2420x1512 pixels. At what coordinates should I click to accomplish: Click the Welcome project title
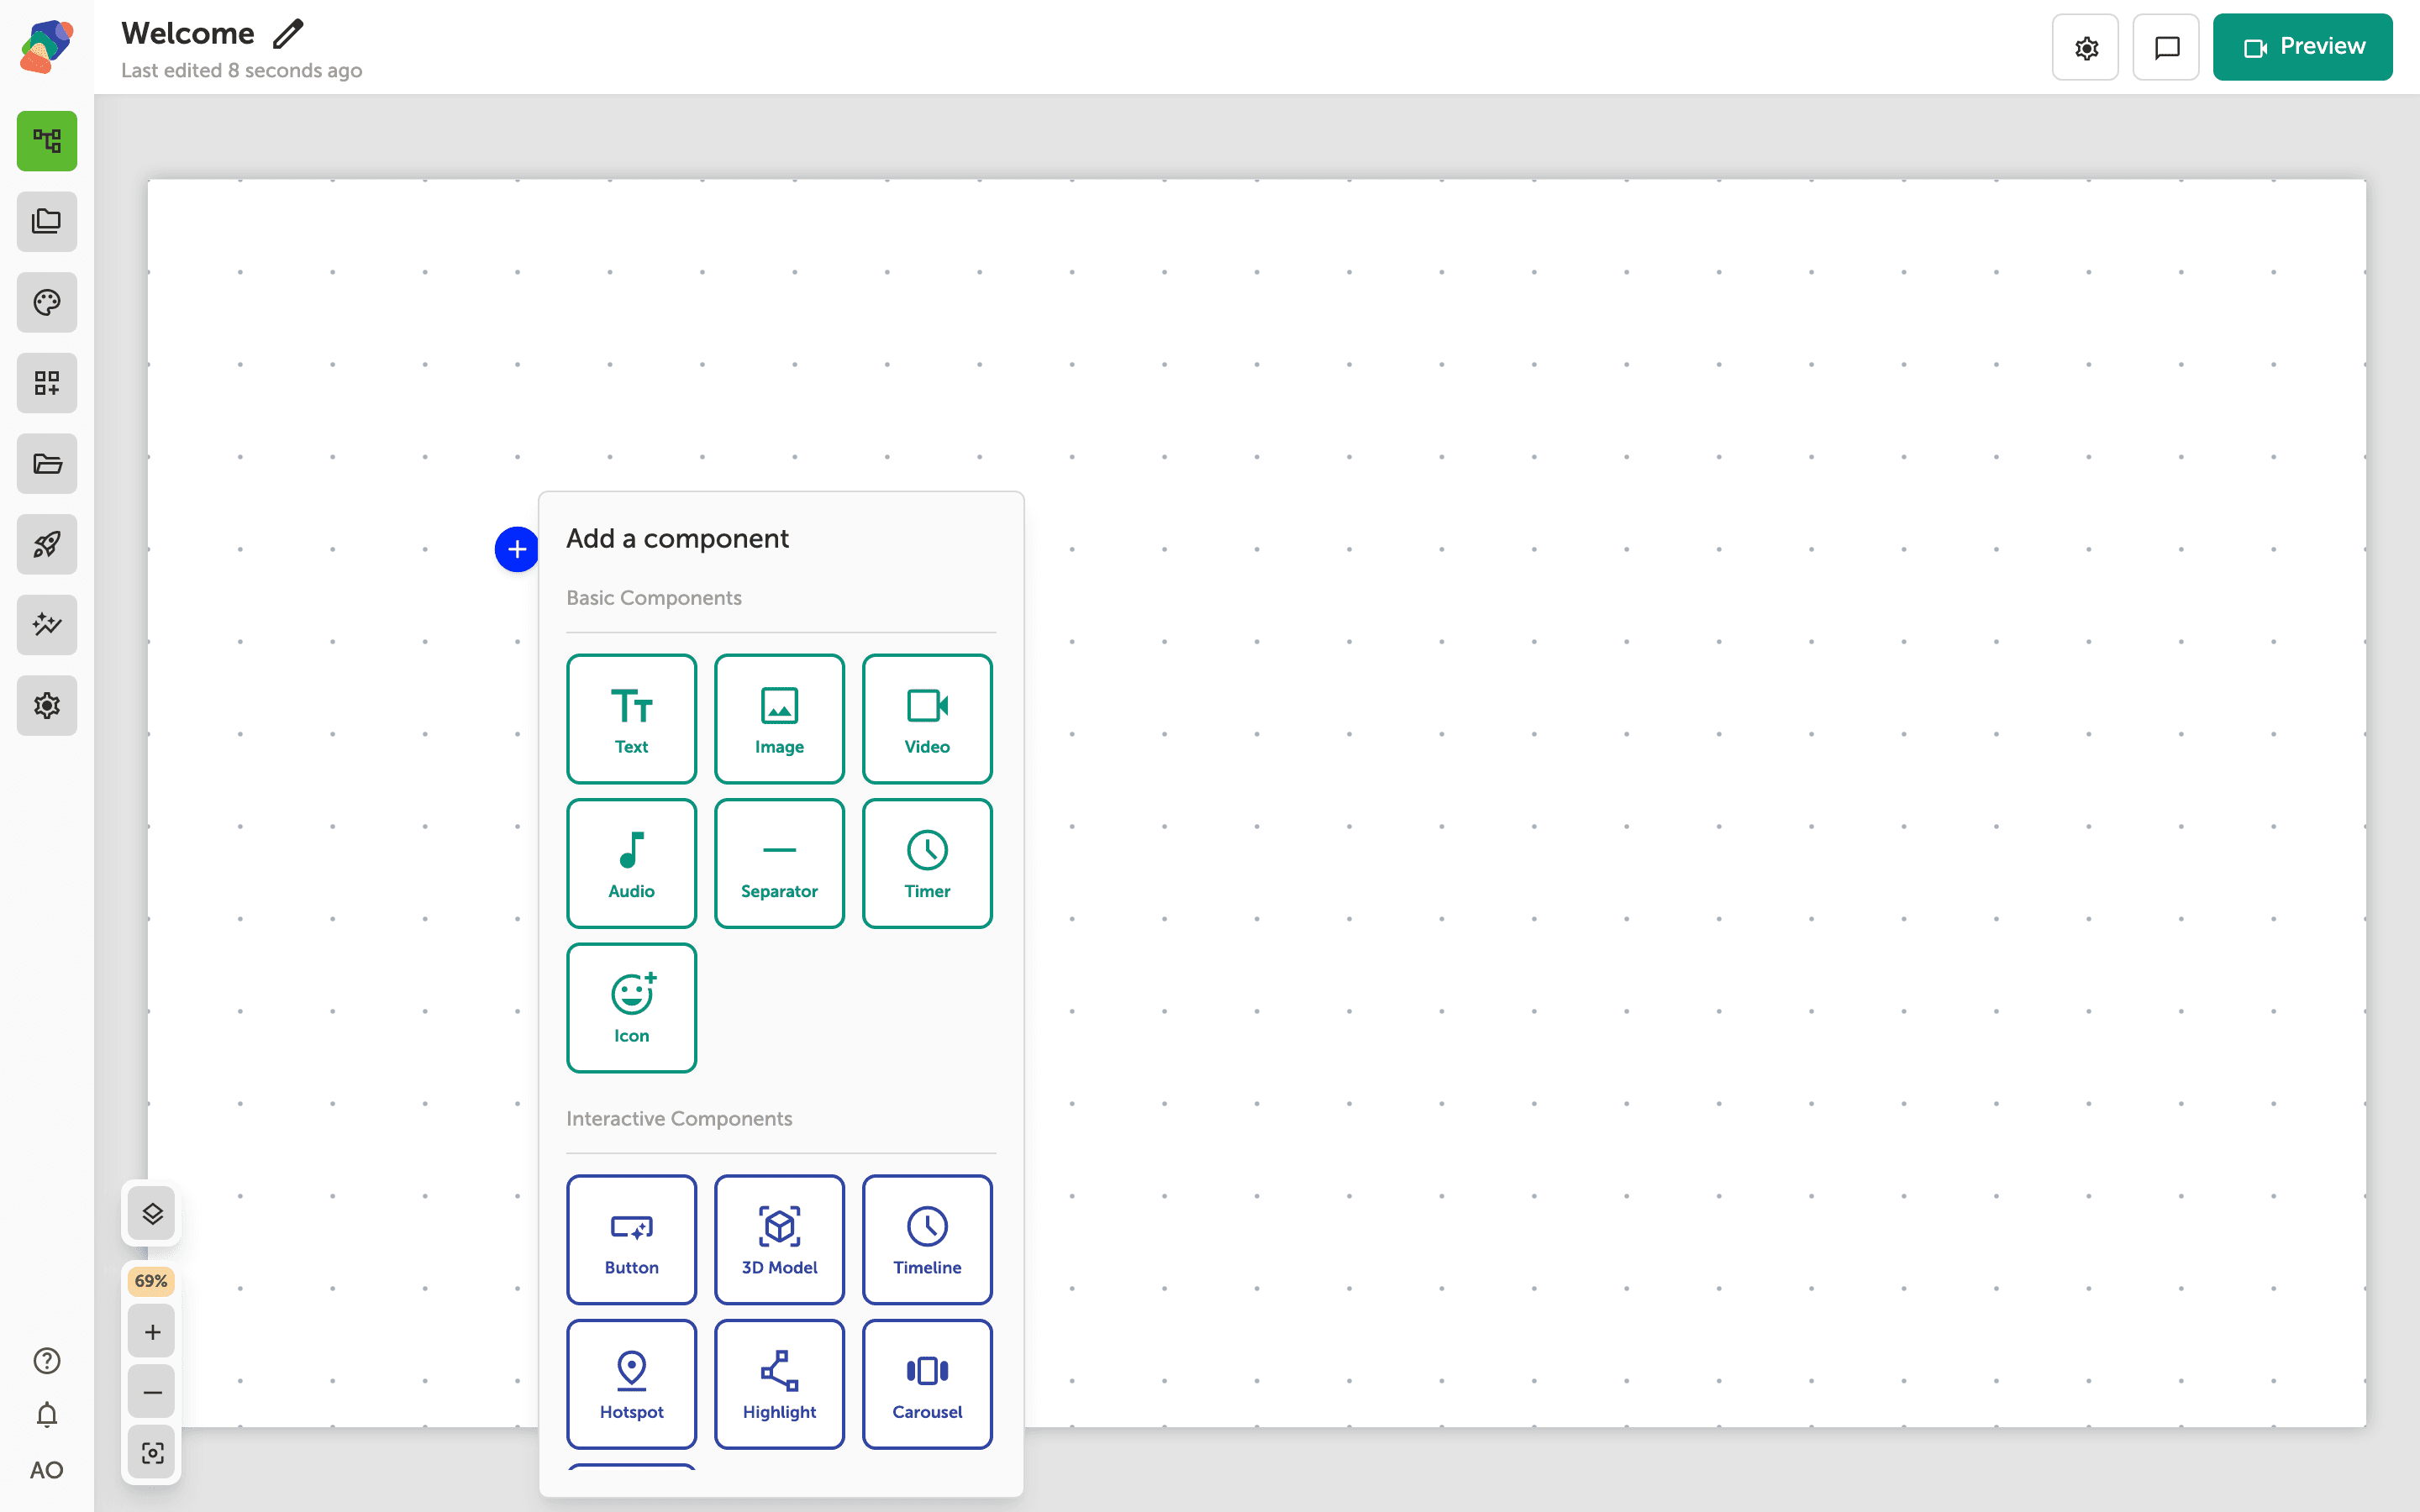click(188, 33)
